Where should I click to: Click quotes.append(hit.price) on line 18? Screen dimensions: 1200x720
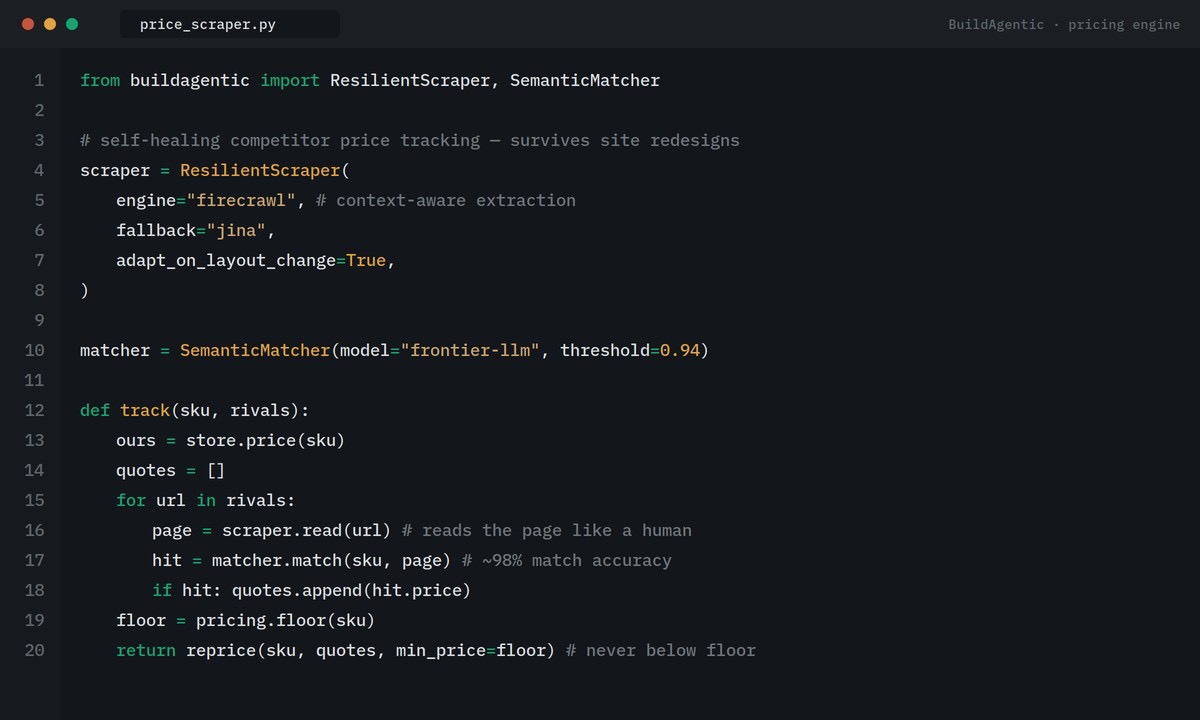(x=352, y=590)
